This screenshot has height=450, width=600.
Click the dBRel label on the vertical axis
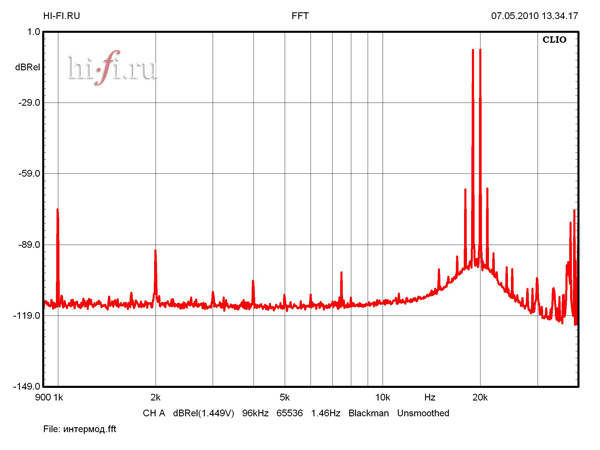point(28,67)
